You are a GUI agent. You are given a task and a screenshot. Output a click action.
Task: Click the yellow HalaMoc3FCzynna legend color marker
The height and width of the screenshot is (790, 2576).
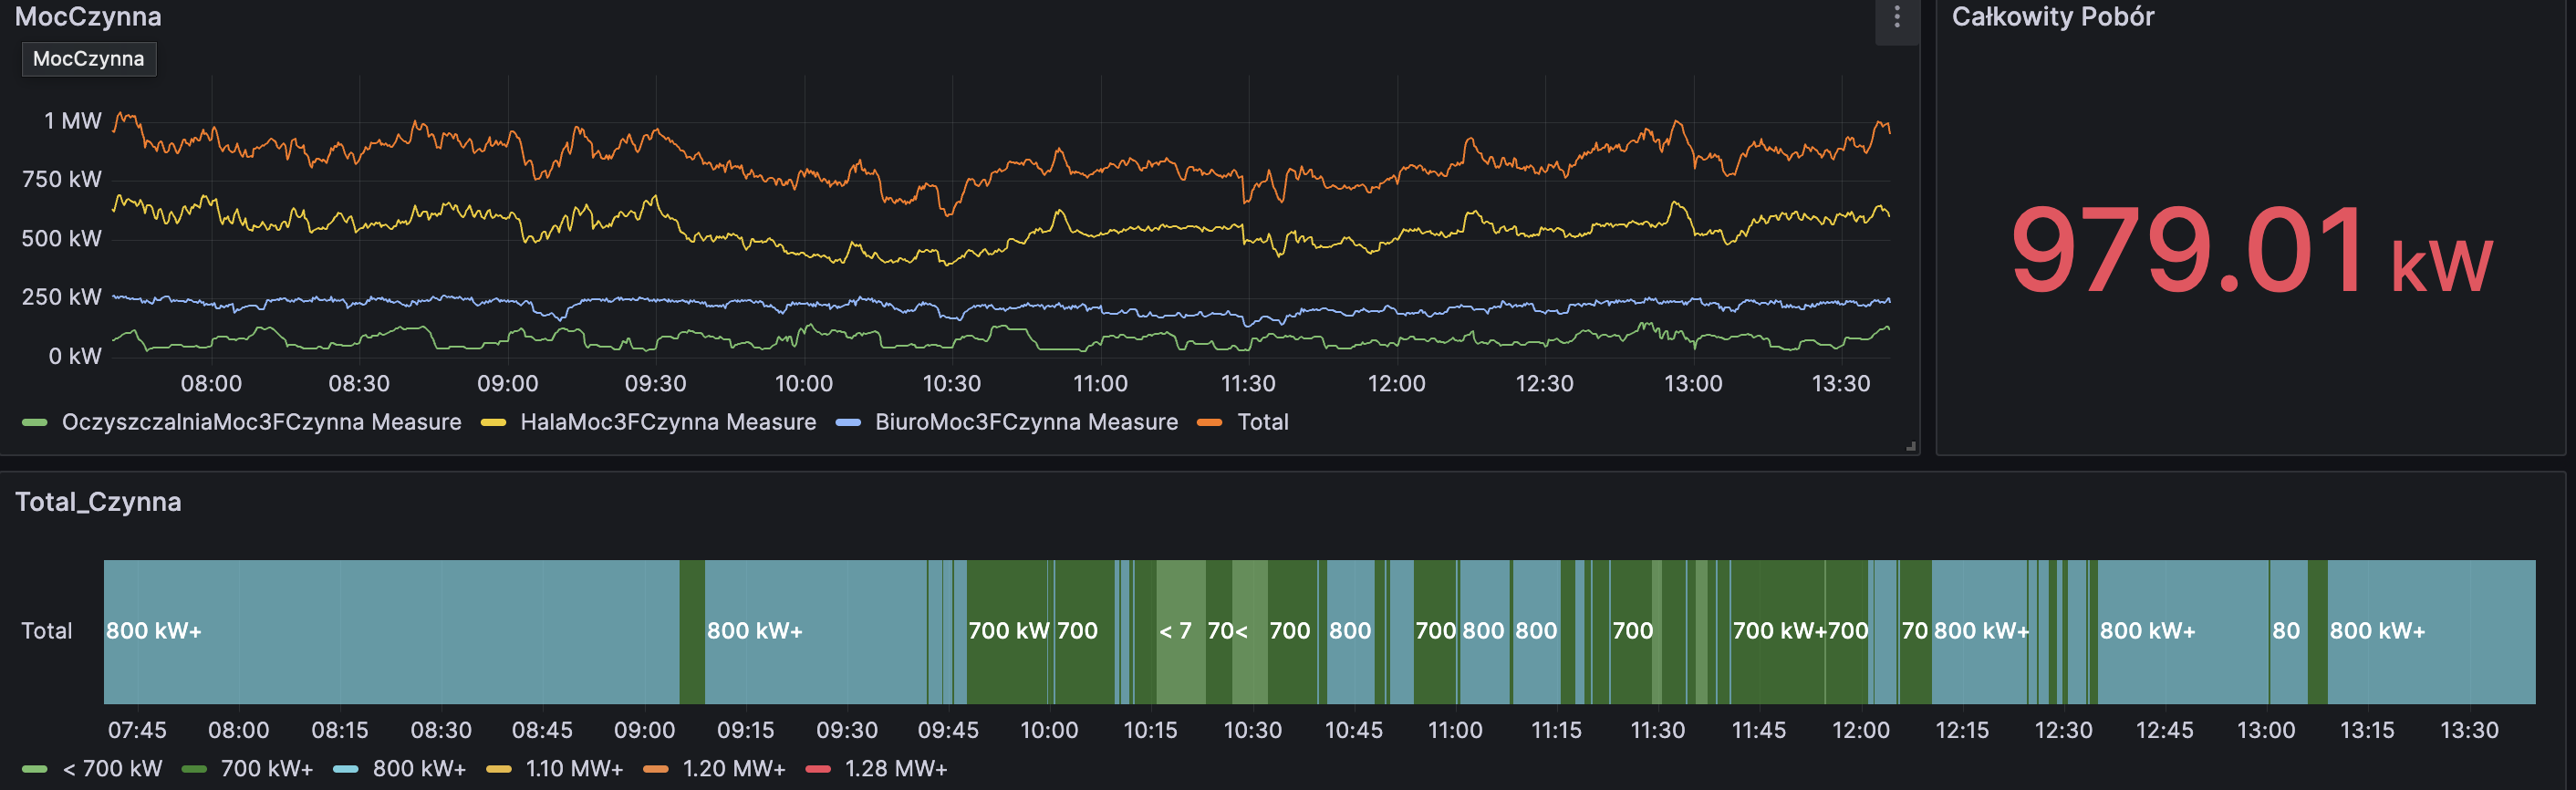click(493, 423)
